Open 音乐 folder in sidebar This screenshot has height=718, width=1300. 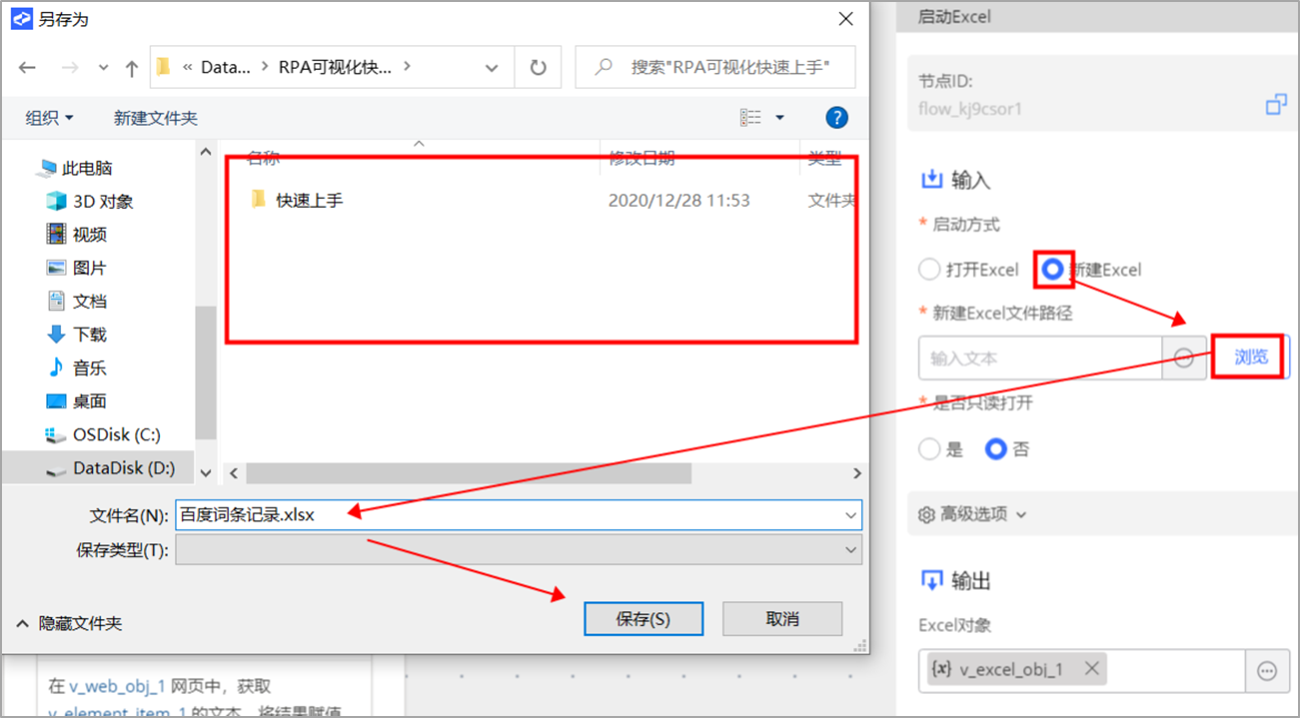tap(77, 368)
